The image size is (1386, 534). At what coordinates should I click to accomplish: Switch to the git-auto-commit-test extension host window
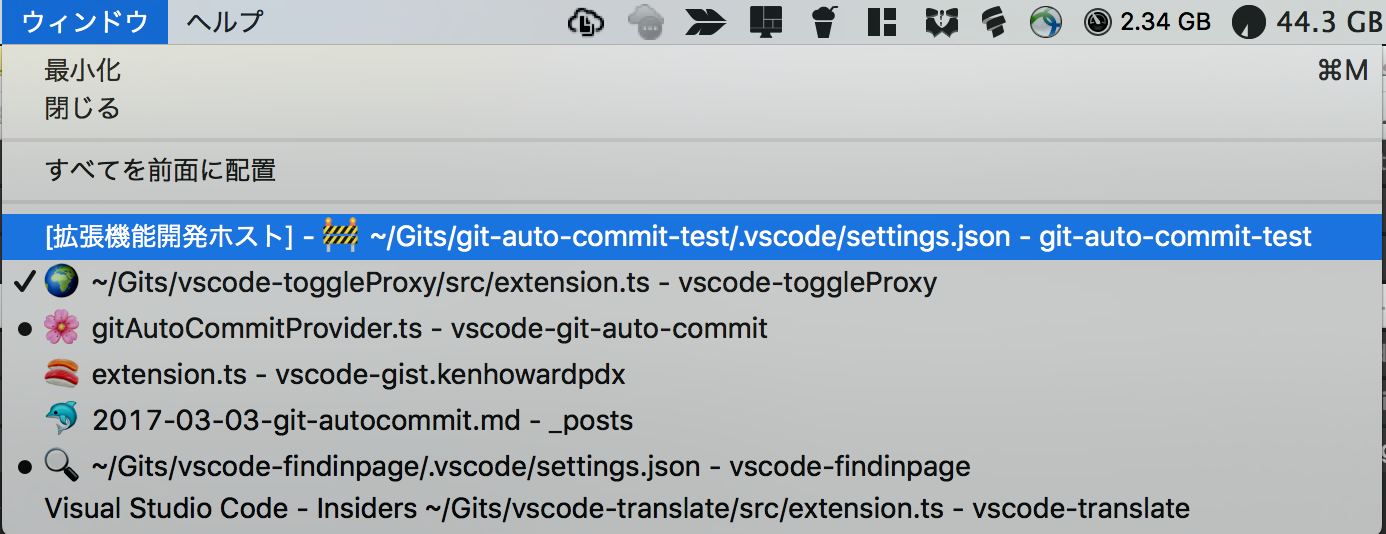click(x=677, y=236)
